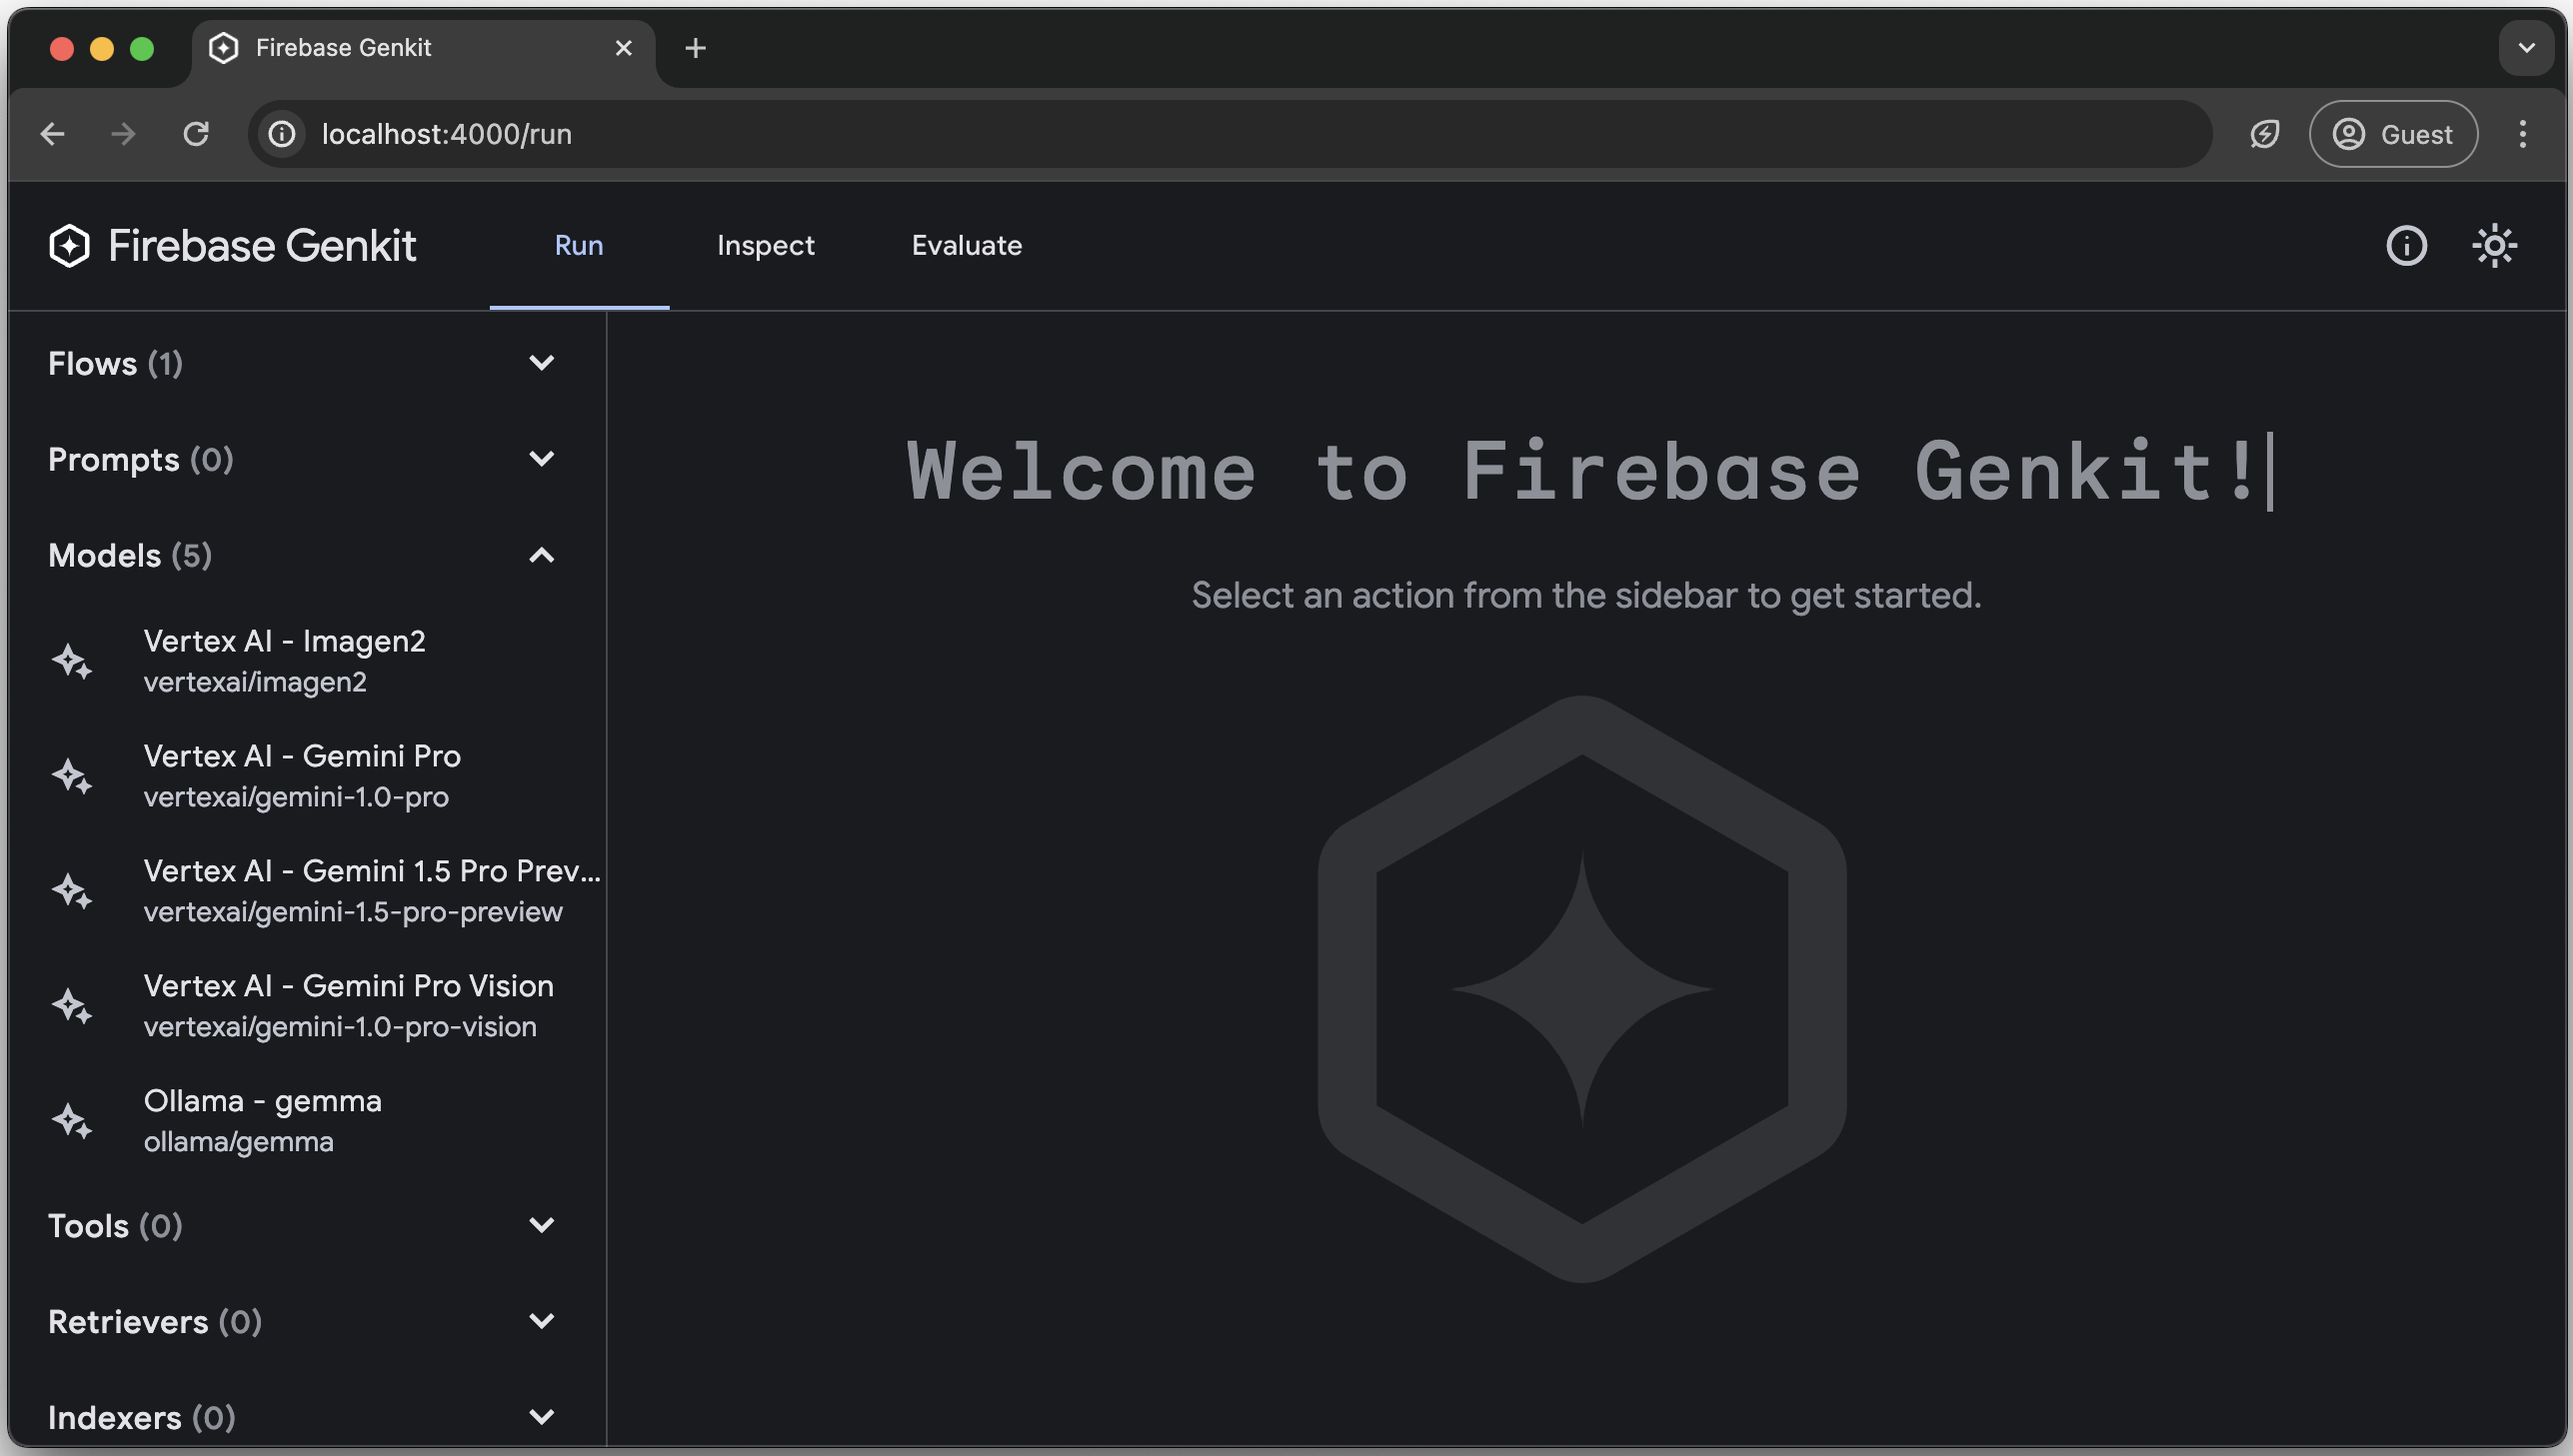Switch to the Inspect tab
Viewport: 2573px width, 1456px height.
click(765, 246)
